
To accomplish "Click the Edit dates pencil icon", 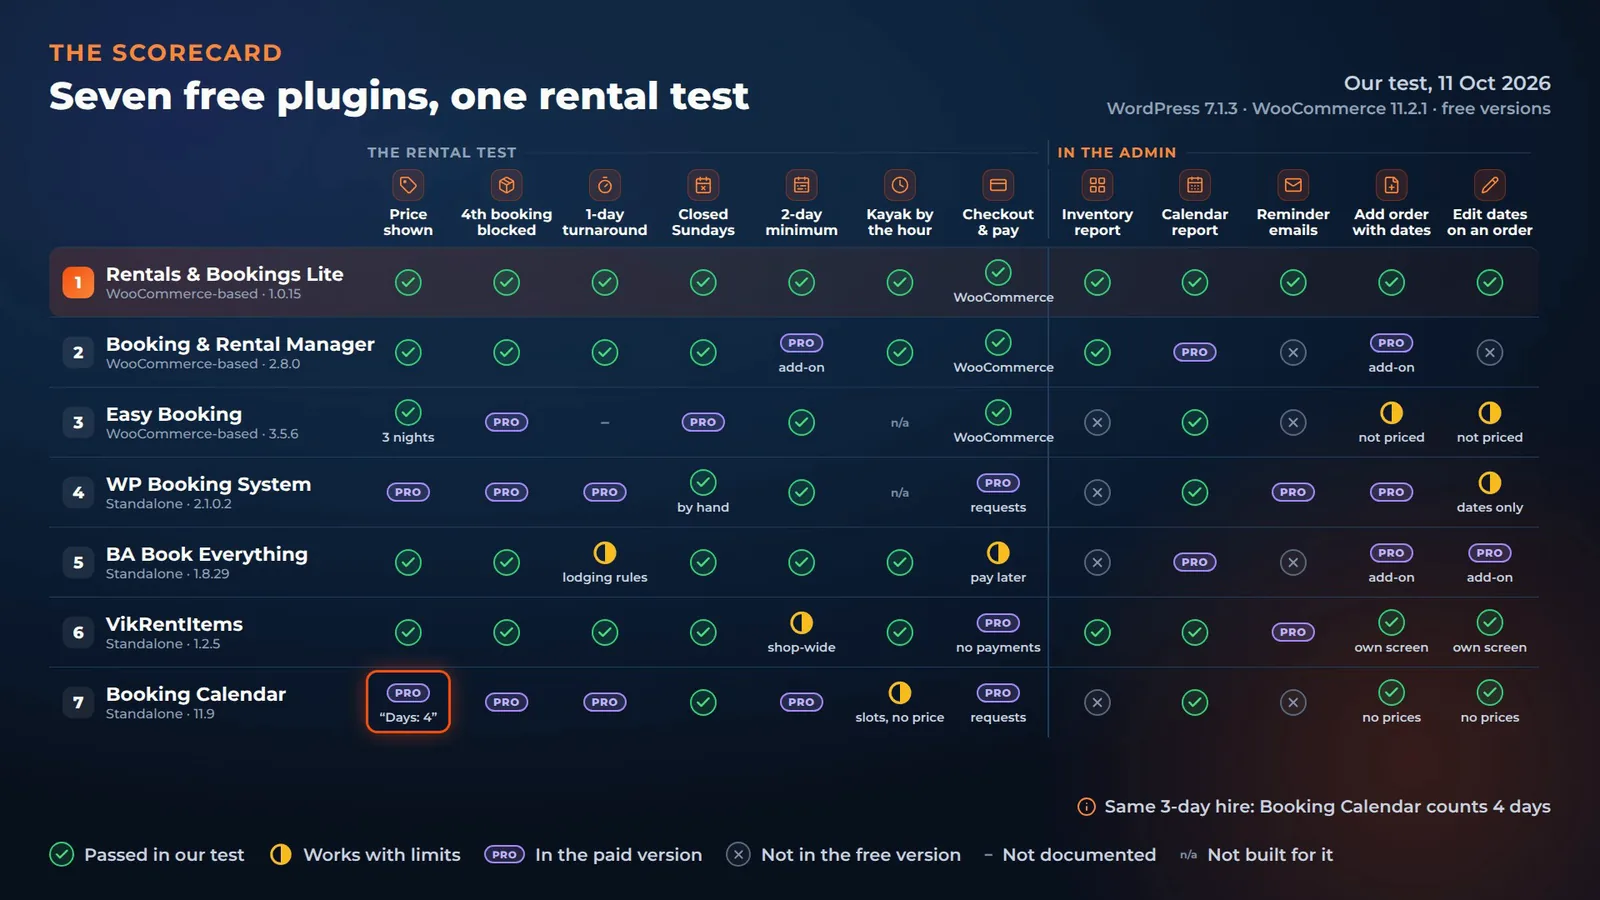I will click(1490, 185).
